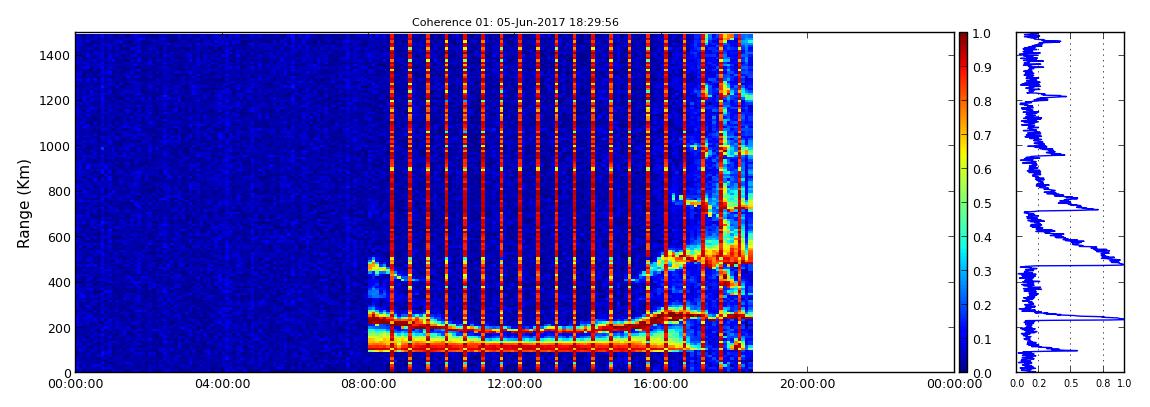1150x407 pixels.
Task: Click the 20:00:00 time axis label
Action: tap(807, 383)
